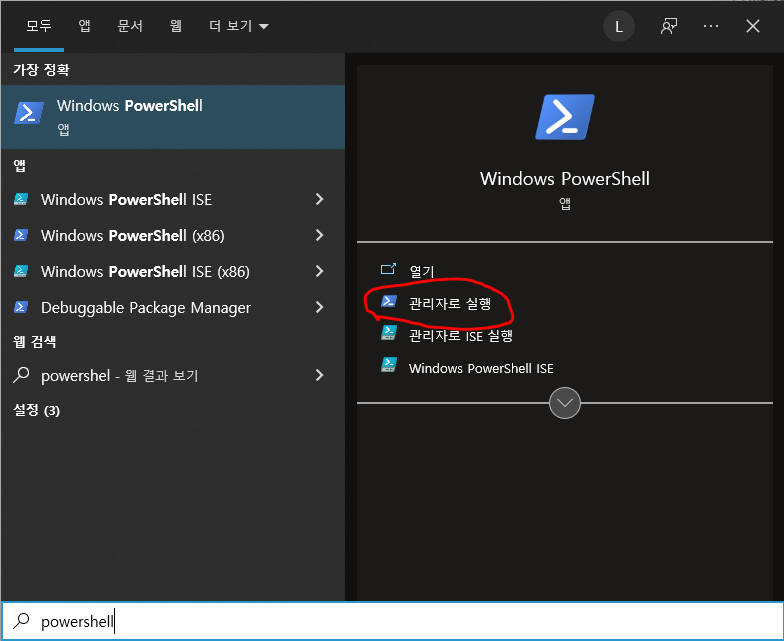Viewport: 784px width, 641px height.
Task: Switch to the 문서 tab
Action: (130, 26)
